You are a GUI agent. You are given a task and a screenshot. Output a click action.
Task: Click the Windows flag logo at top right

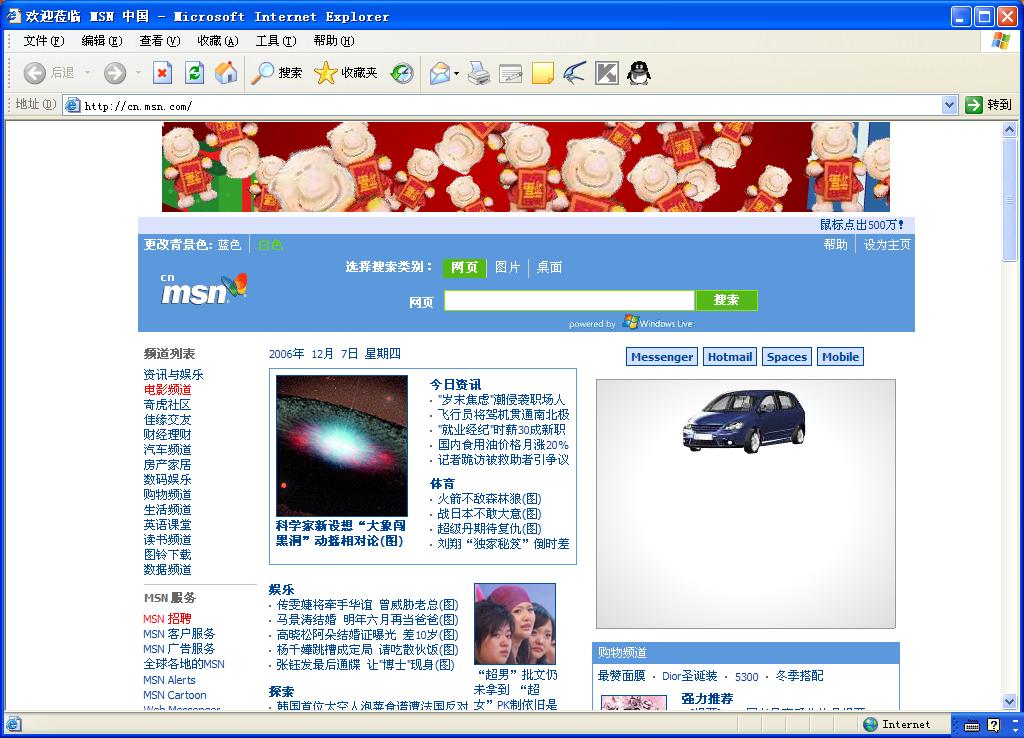tap(1000, 40)
